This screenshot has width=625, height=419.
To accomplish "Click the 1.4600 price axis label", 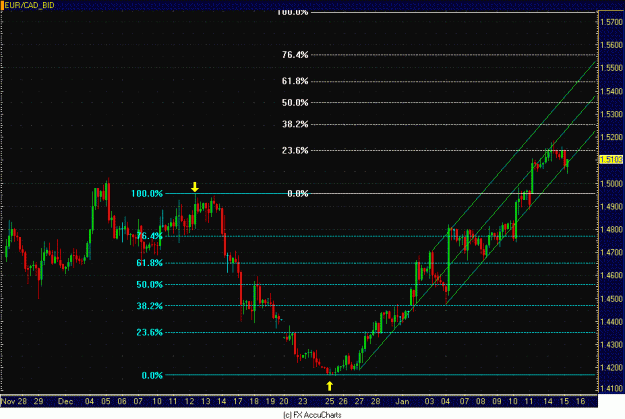I will 611,275.
